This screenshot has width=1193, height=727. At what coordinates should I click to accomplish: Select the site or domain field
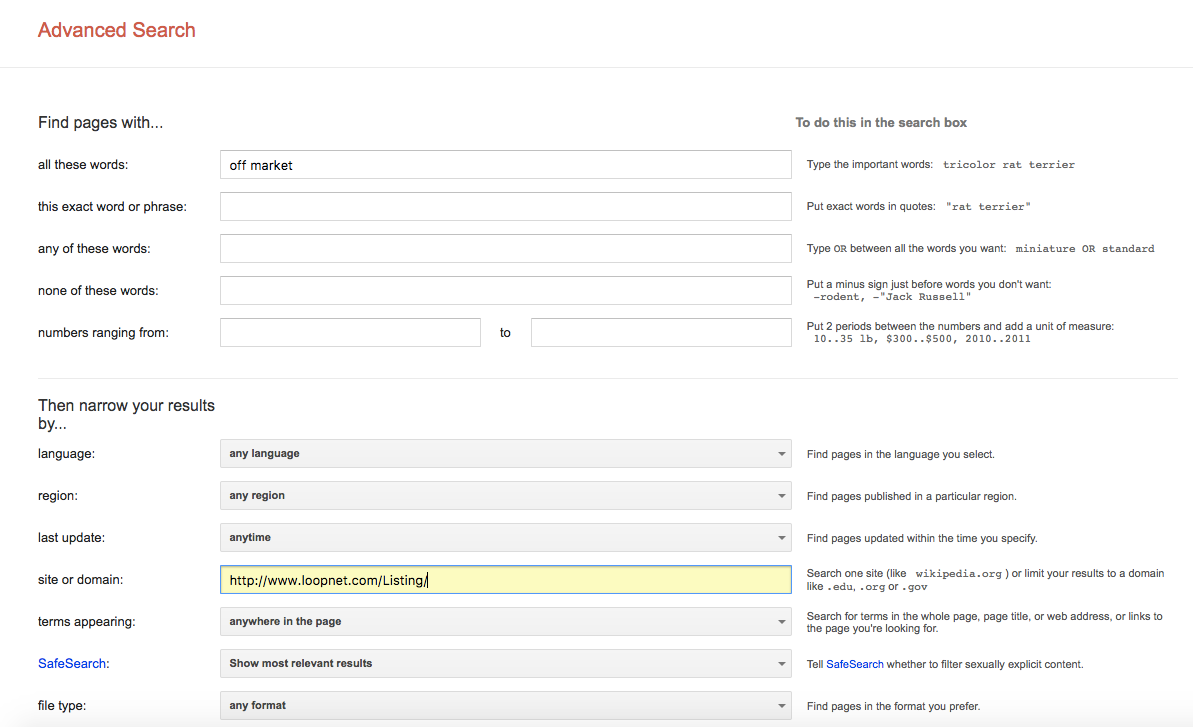505,579
